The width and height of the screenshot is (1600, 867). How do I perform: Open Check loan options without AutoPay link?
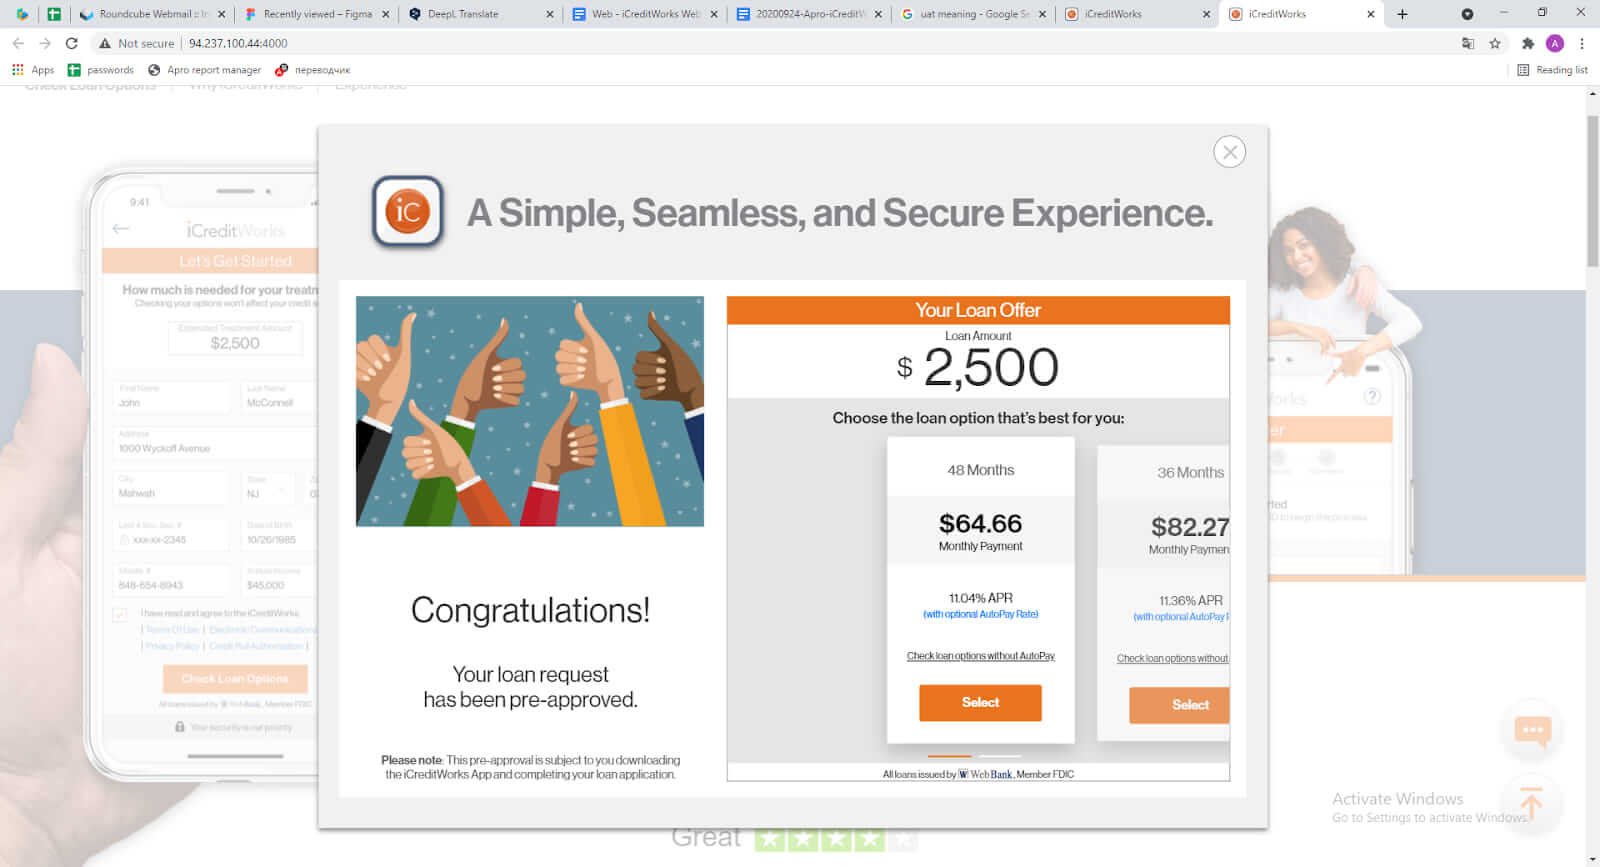(979, 656)
